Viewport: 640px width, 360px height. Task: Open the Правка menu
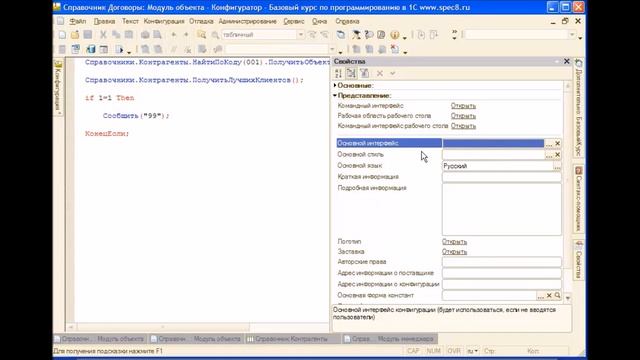(104, 21)
